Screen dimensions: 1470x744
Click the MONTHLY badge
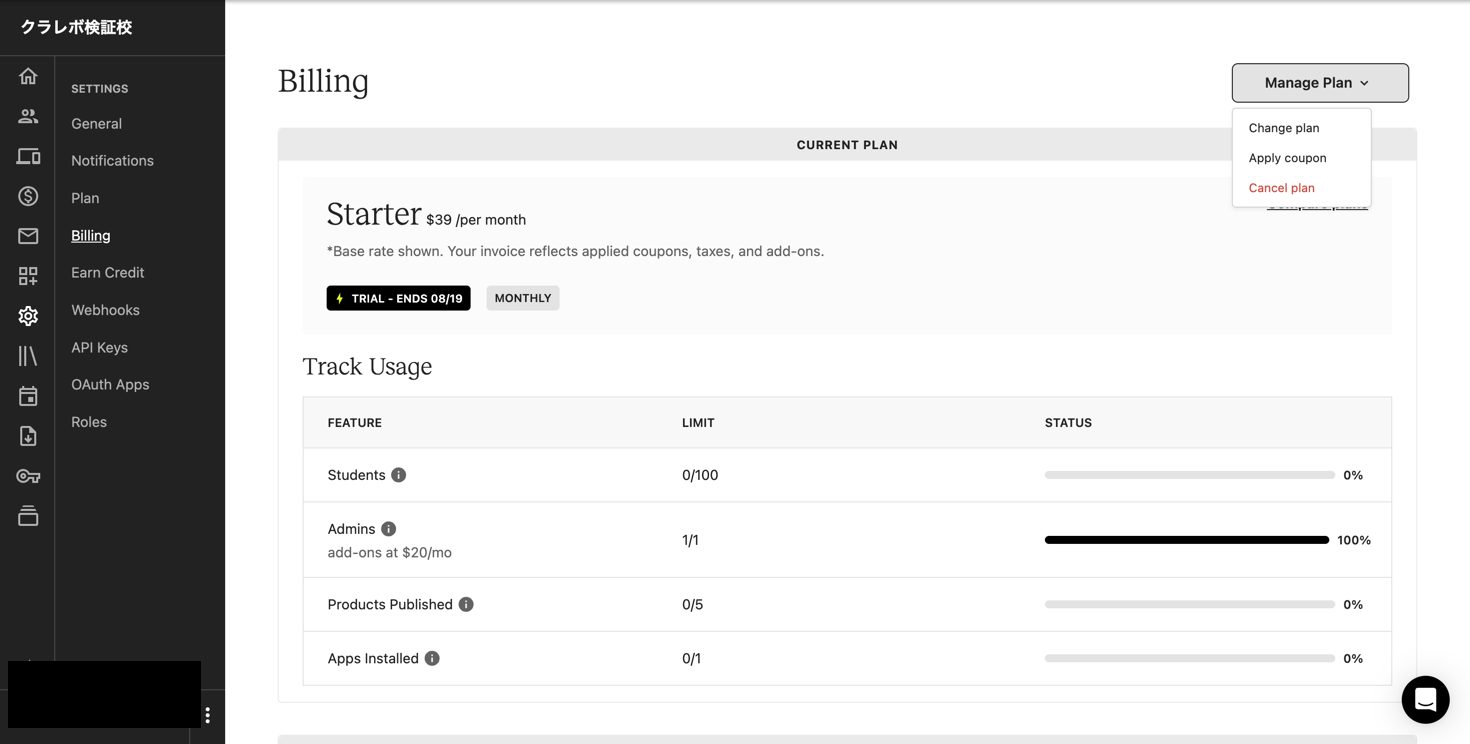coord(523,298)
